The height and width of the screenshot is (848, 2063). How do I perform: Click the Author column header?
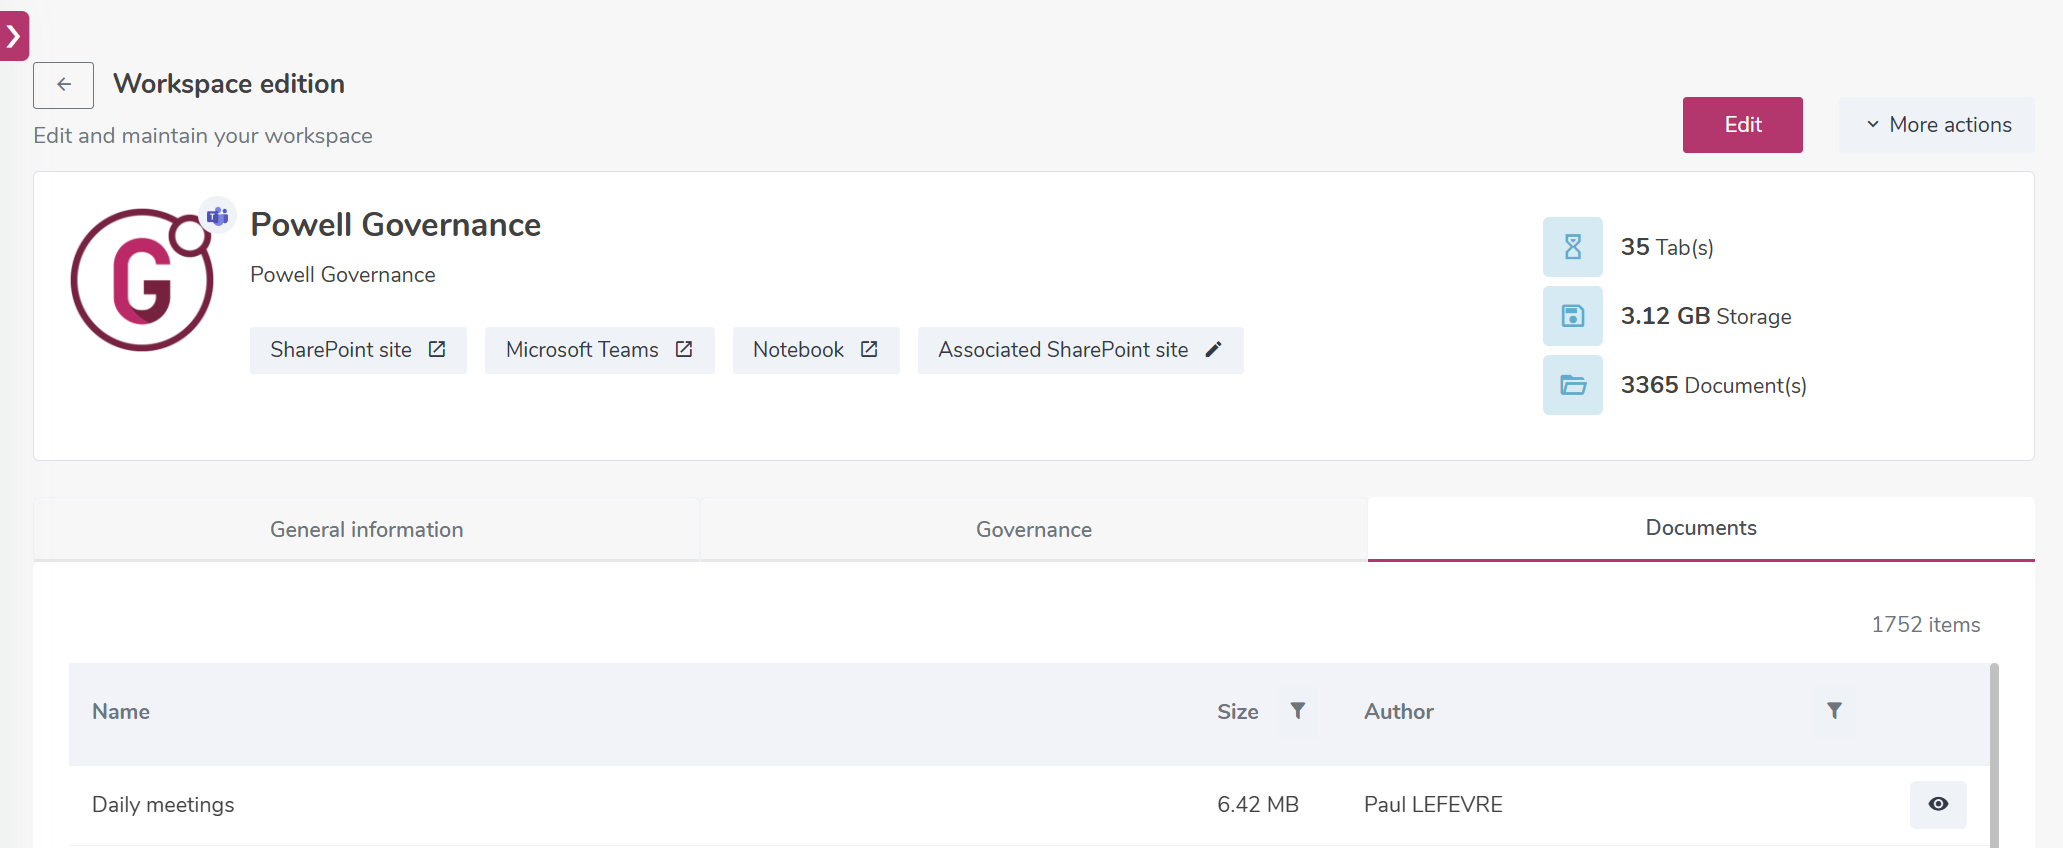(x=1399, y=712)
